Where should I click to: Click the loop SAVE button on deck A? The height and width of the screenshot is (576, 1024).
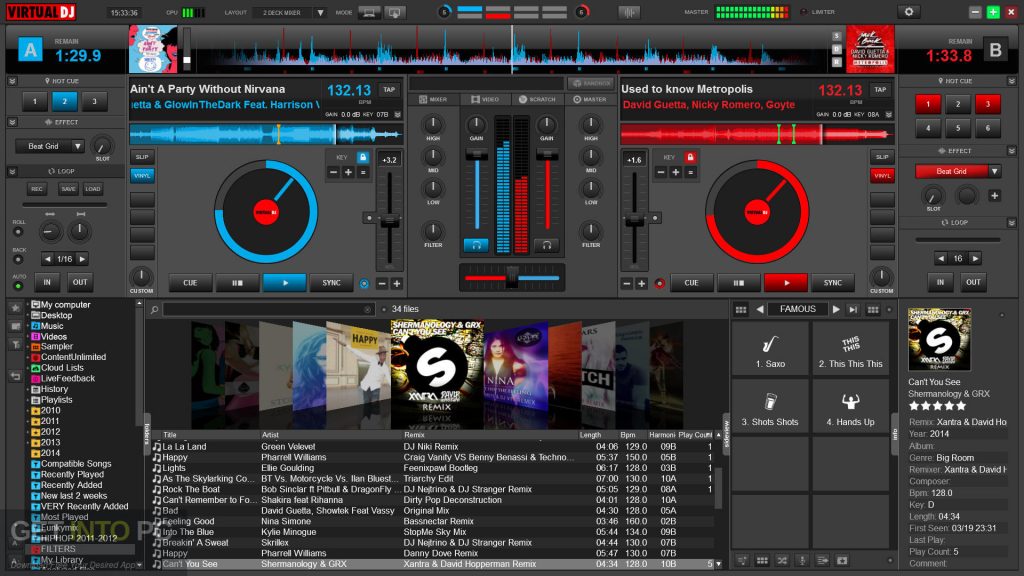click(68, 189)
